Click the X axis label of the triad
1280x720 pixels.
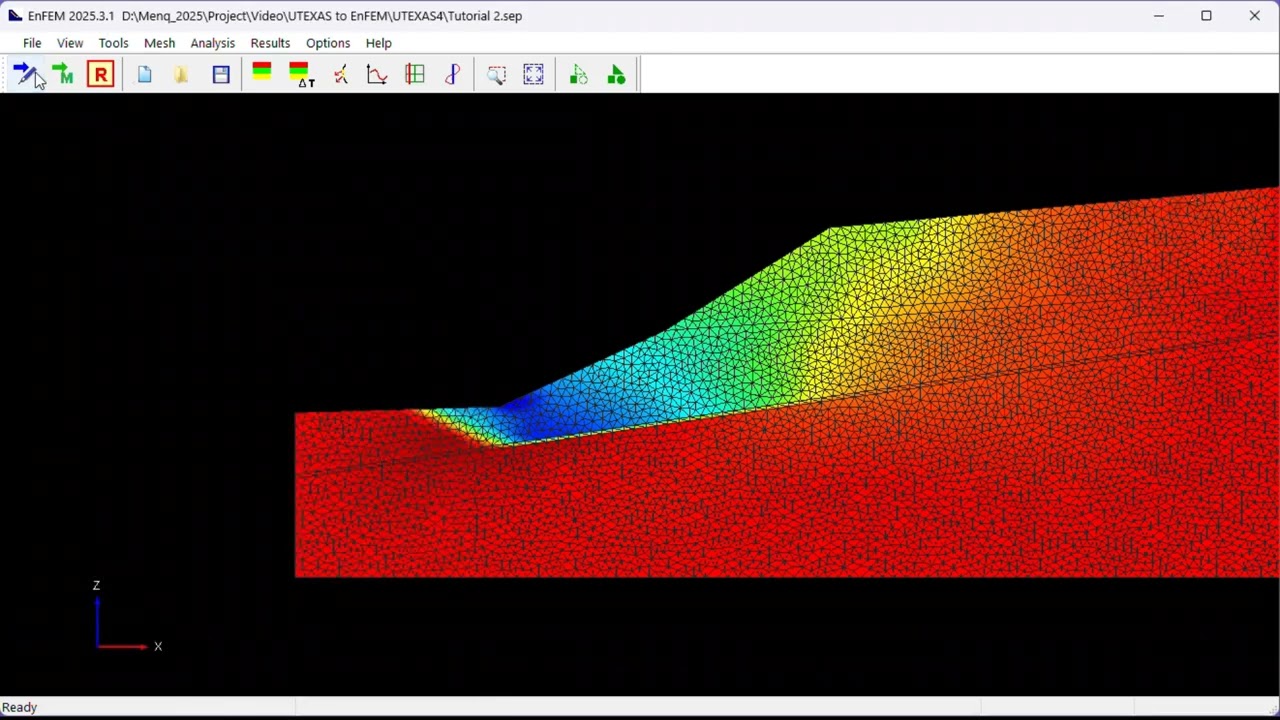pyautogui.click(x=158, y=646)
